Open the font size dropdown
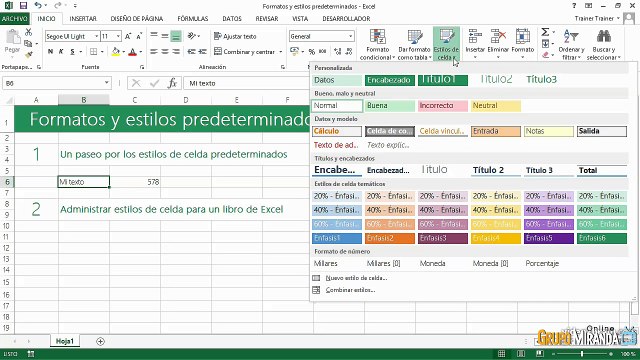The width and height of the screenshot is (640, 360). pyautogui.click(x=118, y=36)
